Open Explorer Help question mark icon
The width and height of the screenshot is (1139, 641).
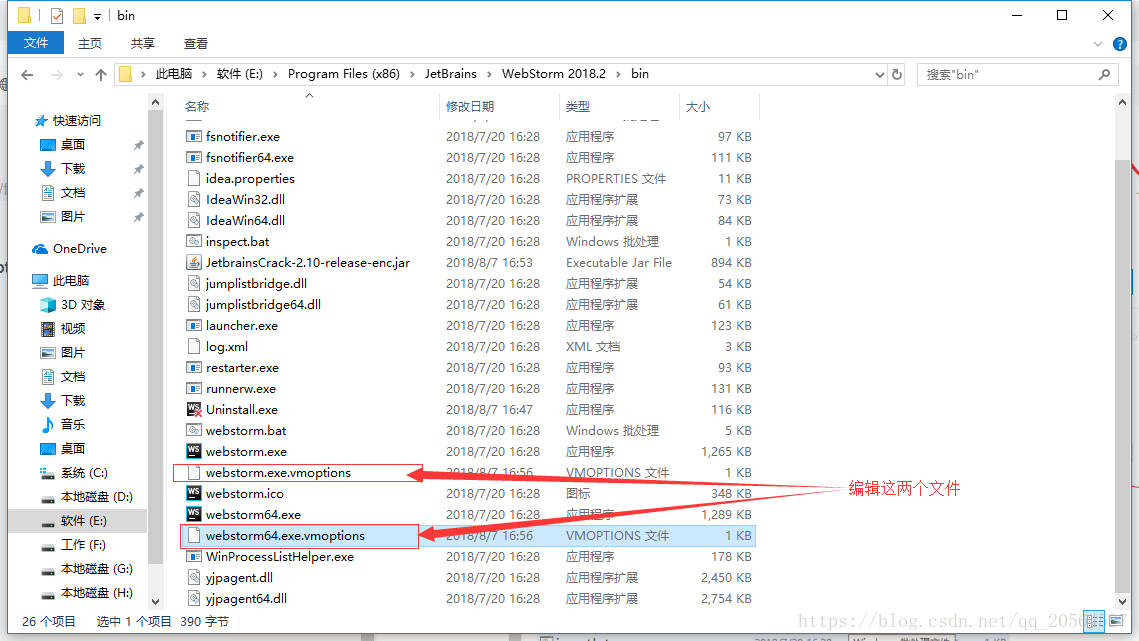(x=1120, y=44)
